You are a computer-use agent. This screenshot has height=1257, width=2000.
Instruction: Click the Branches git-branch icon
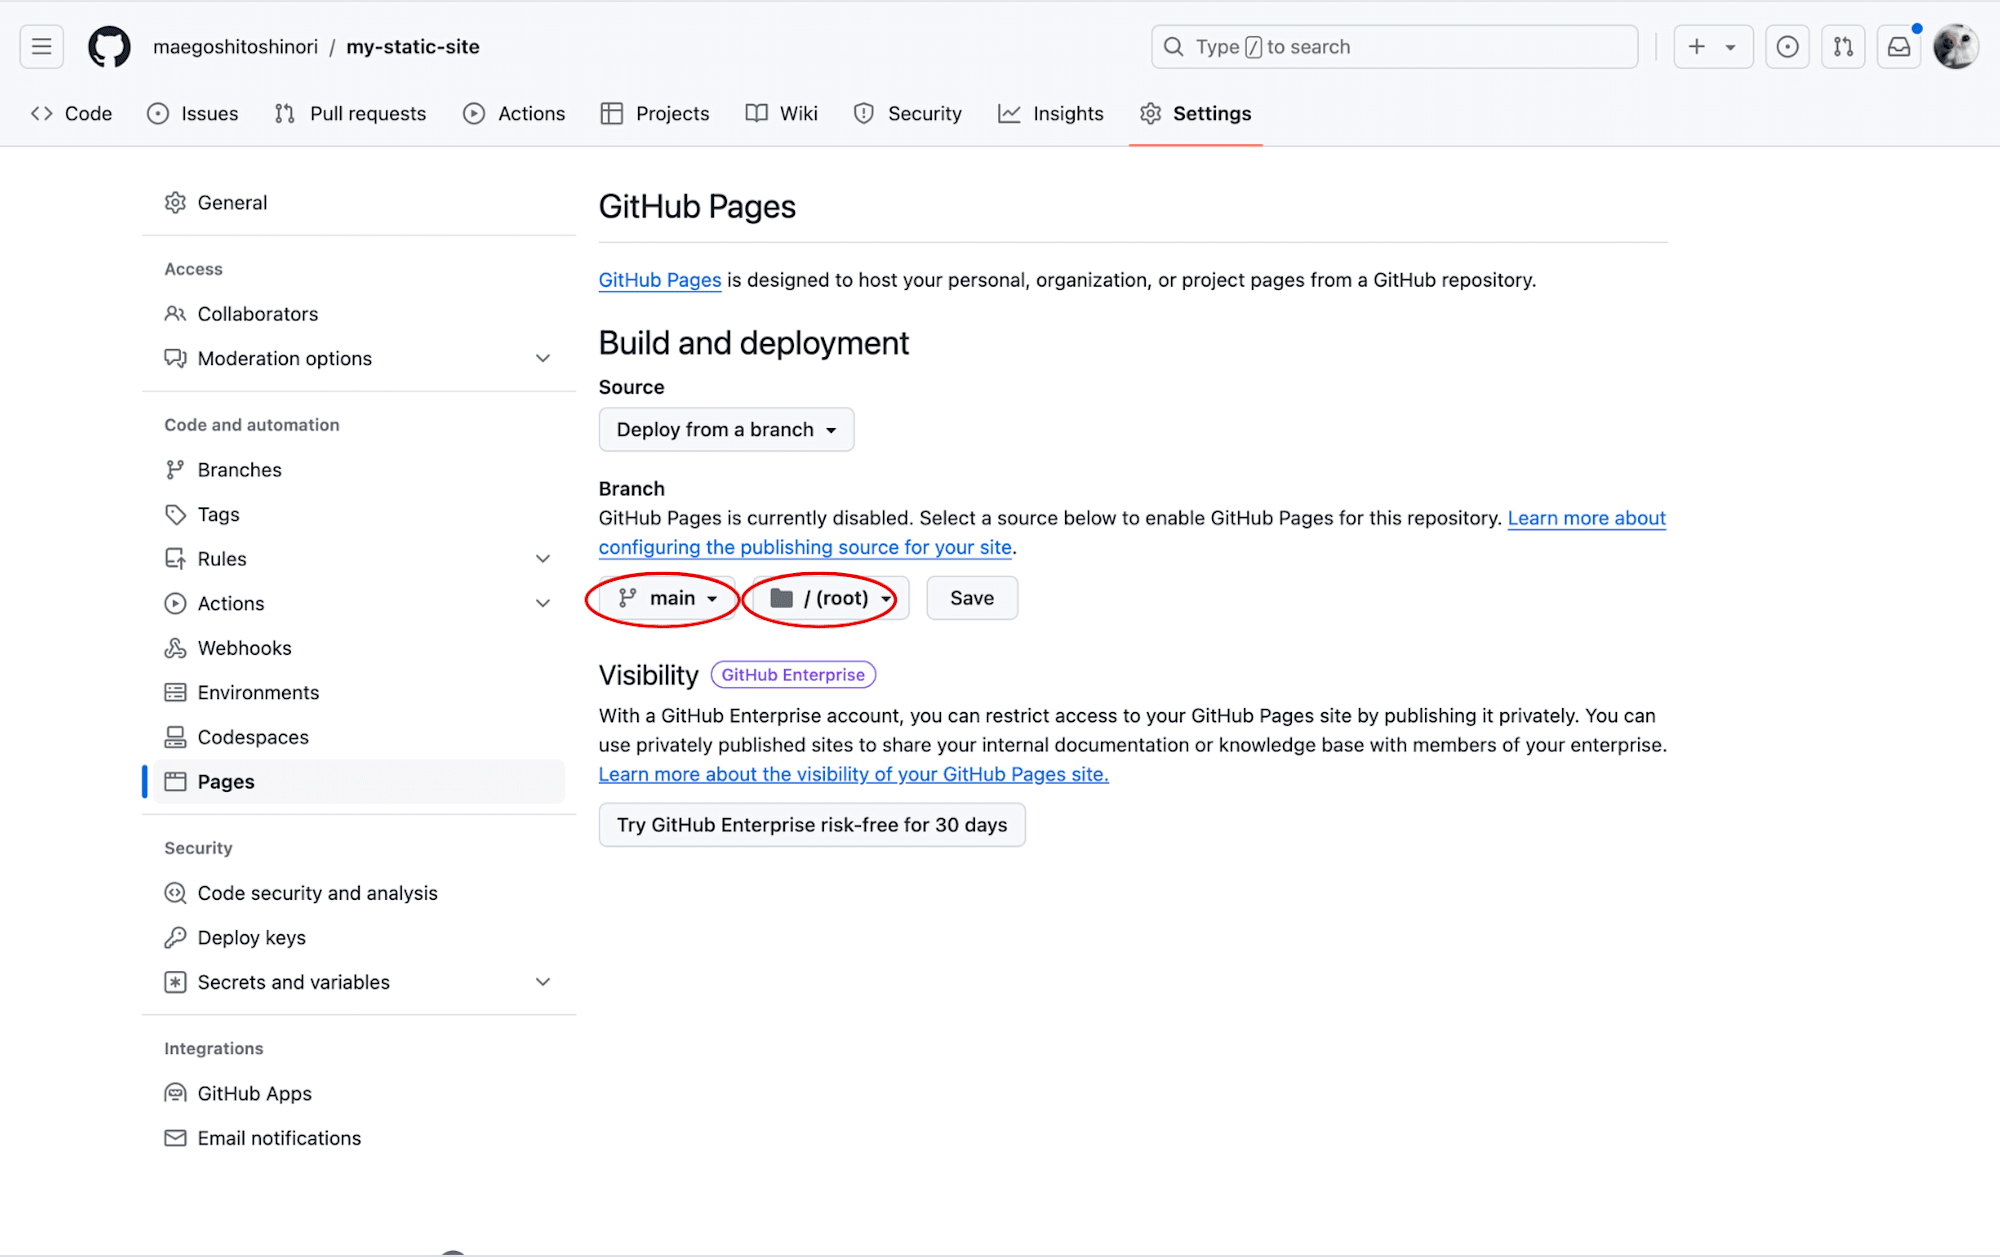[x=175, y=470]
